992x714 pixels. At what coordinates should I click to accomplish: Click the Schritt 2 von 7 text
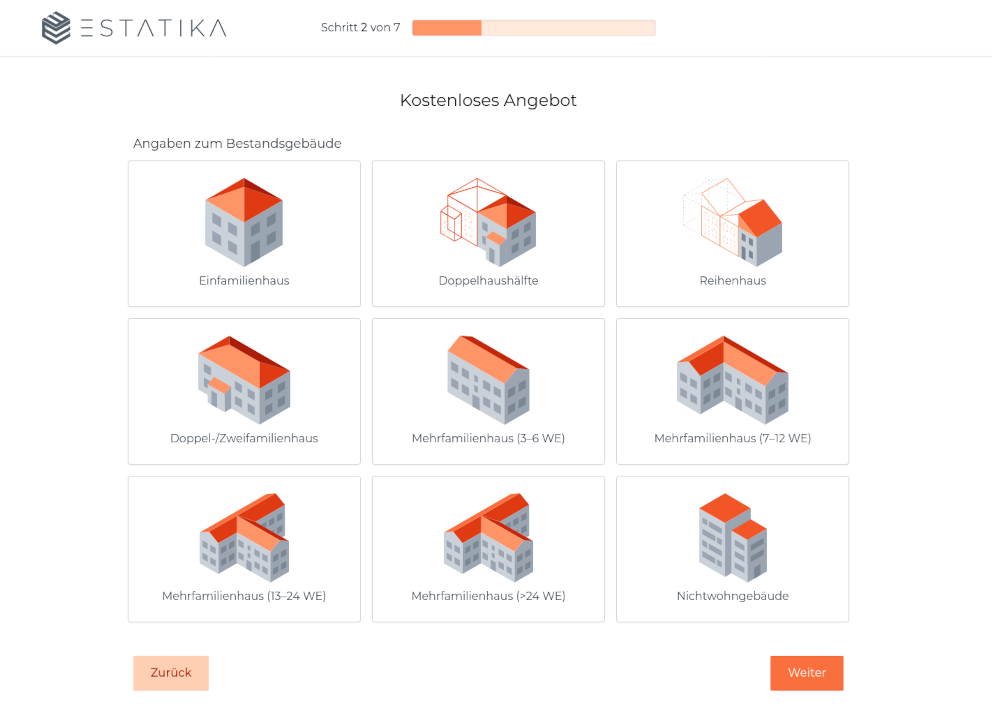tap(360, 28)
